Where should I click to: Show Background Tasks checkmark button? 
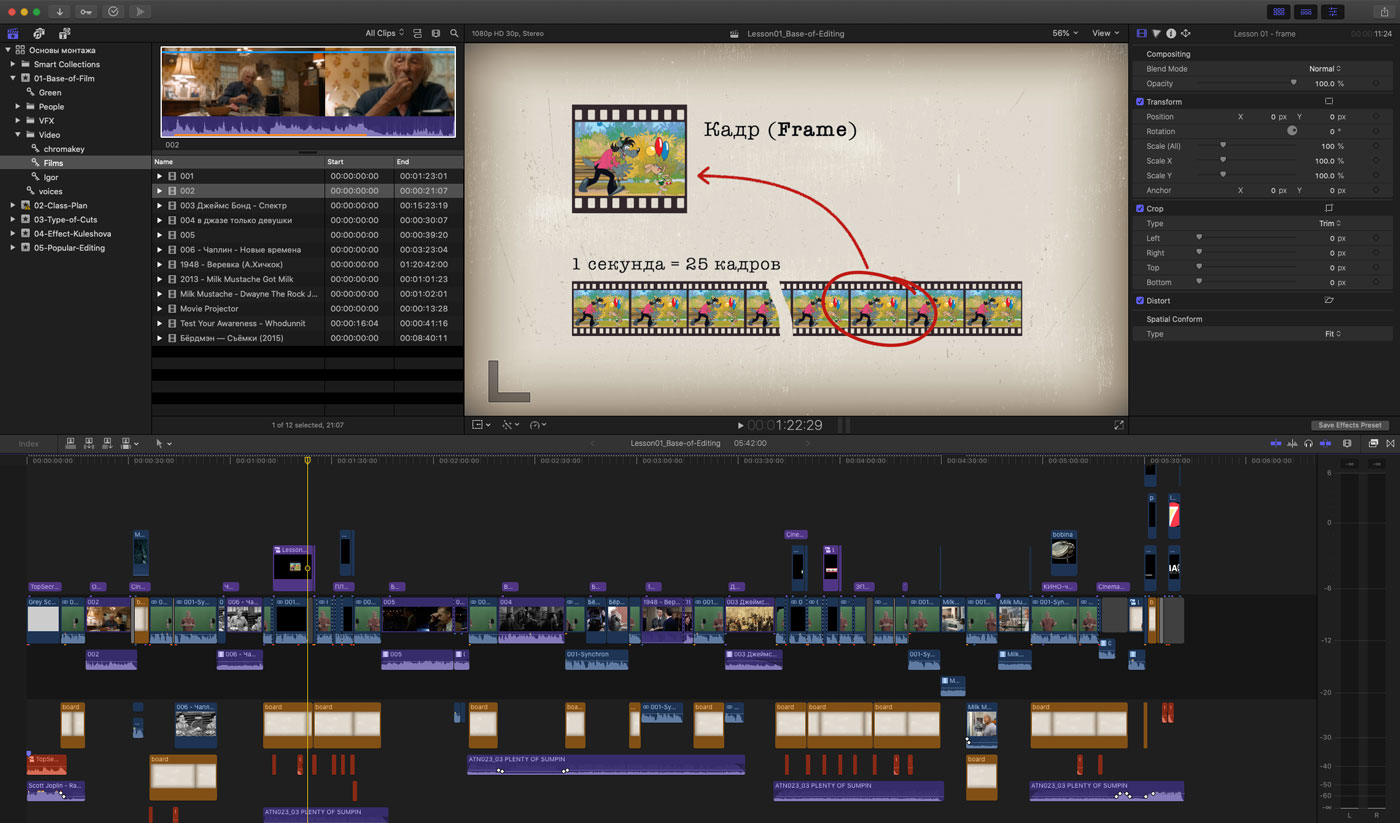[x=113, y=12]
